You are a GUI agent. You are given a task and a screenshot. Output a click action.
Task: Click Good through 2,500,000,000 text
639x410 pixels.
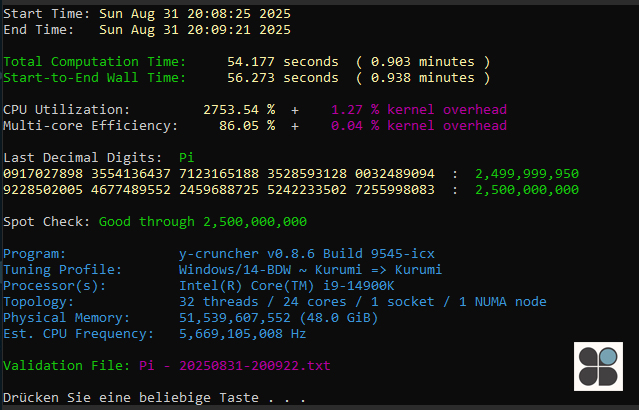pos(203,222)
